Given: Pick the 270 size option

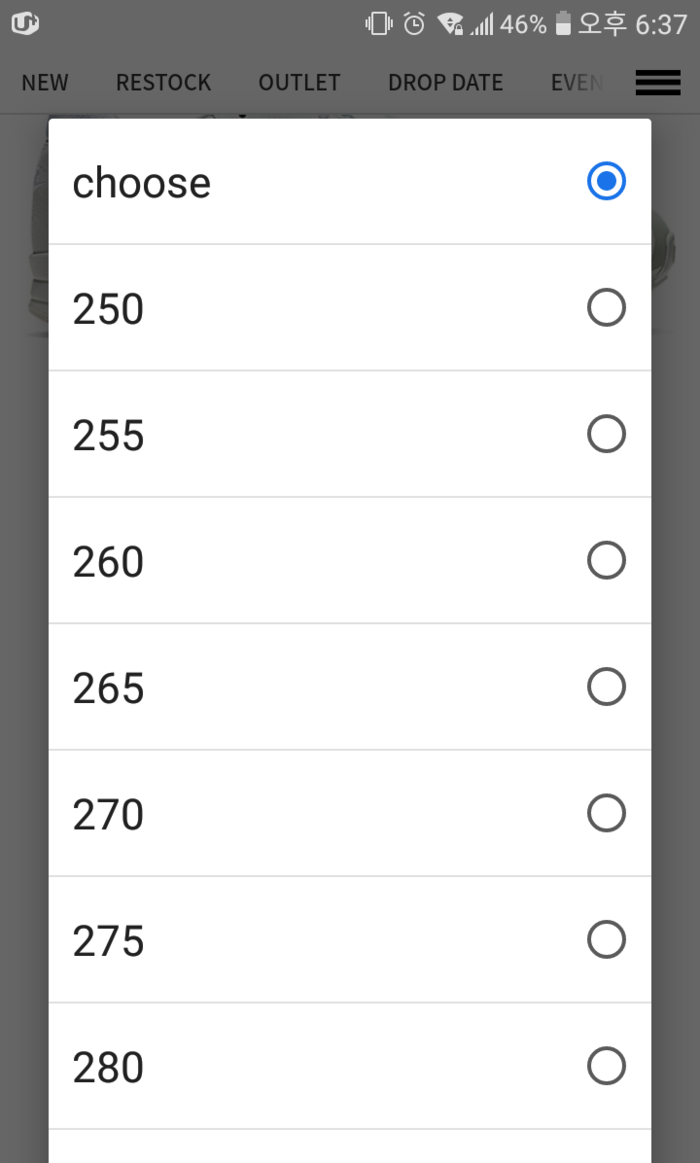Looking at the screenshot, I should (606, 814).
